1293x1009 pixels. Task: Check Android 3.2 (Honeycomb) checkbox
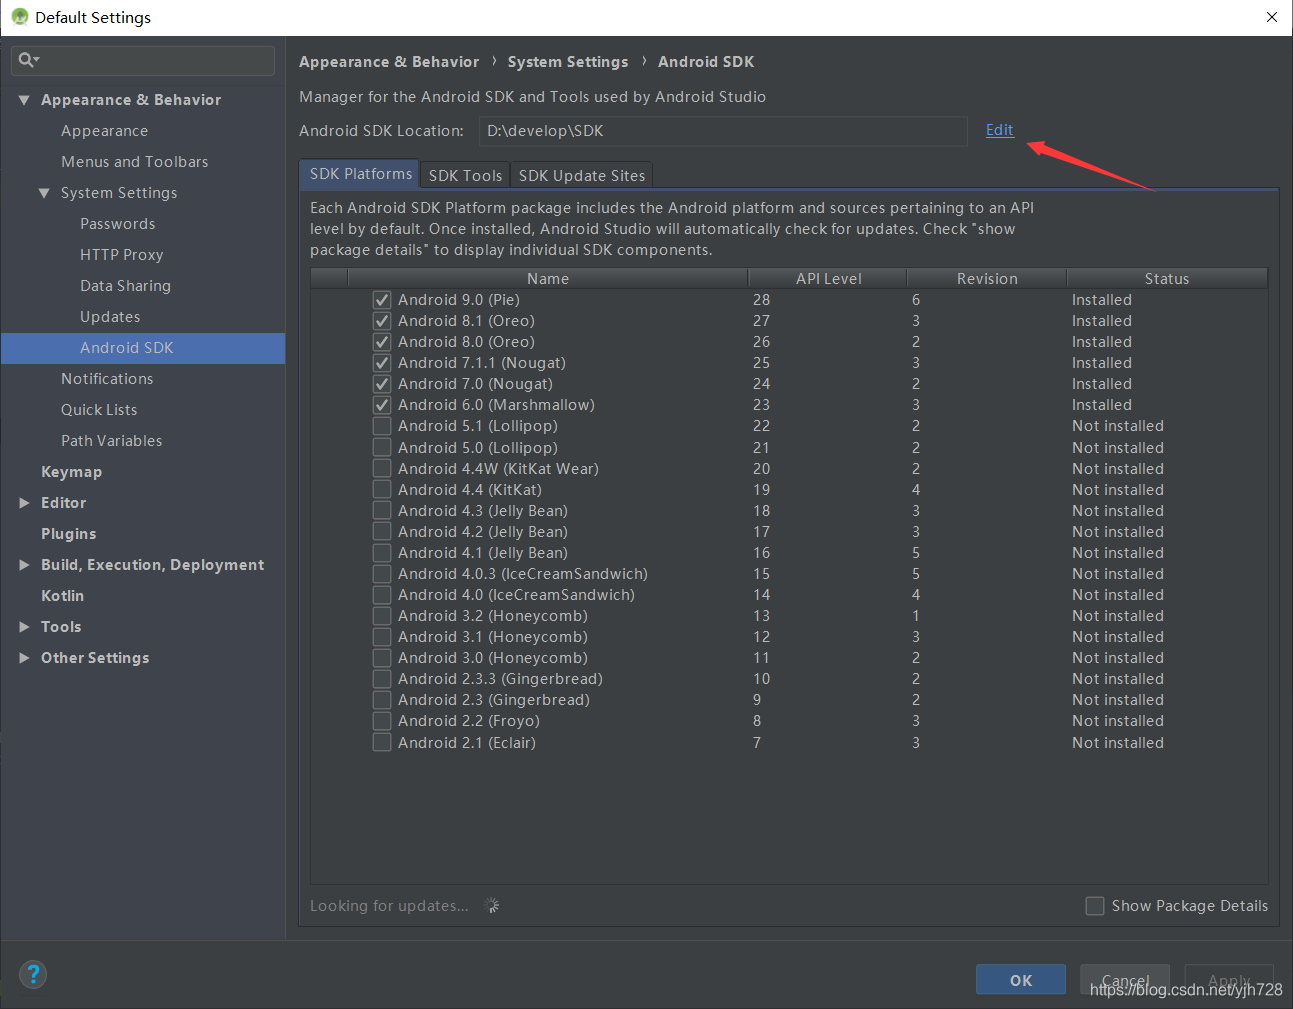tap(382, 616)
